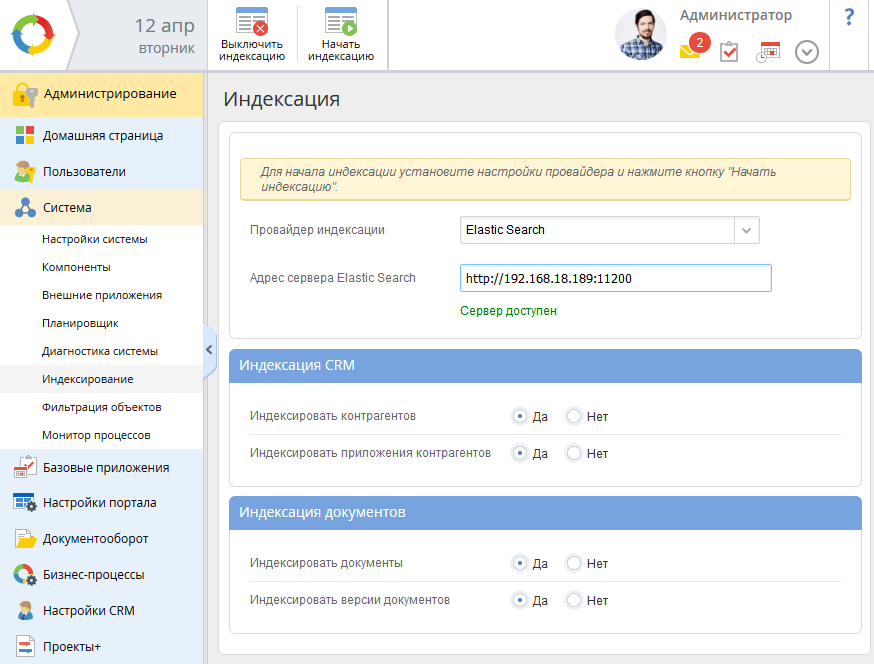Viewport: 874px width, 664px height.
Task: Click the Disable indexing (Выключить индексацию) toolbar icon
Action: [252, 22]
